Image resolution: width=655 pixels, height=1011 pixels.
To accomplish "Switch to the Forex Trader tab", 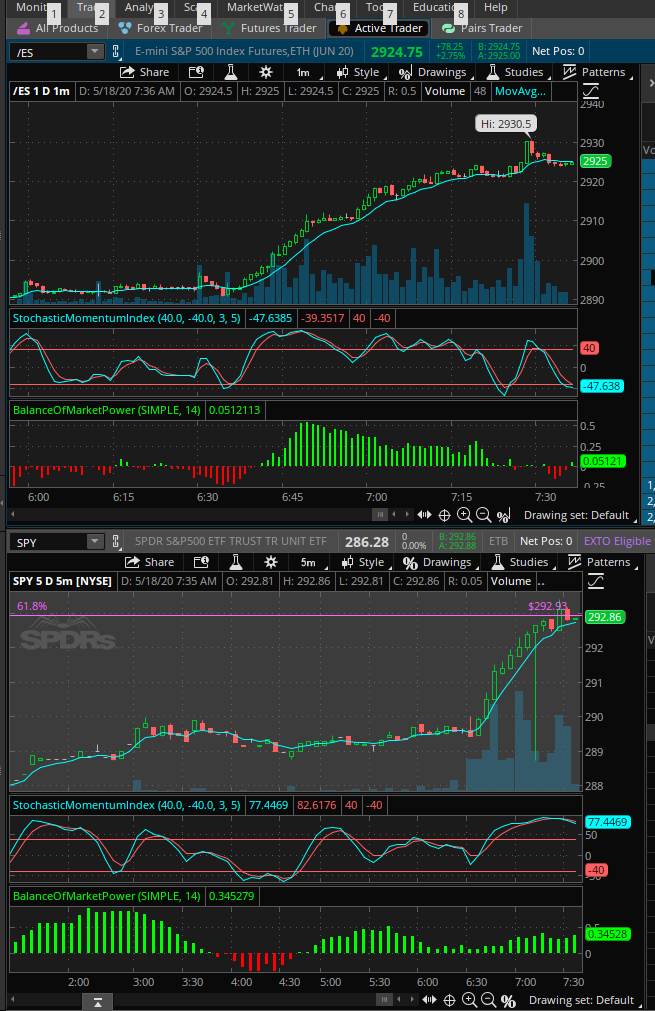I will click(x=161, y=28).
